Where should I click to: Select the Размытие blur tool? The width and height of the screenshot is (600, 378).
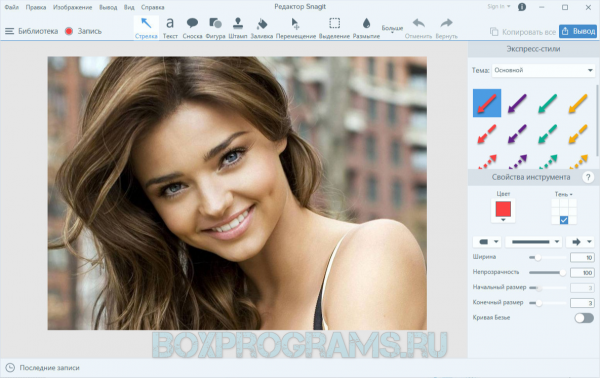[366, 28]
